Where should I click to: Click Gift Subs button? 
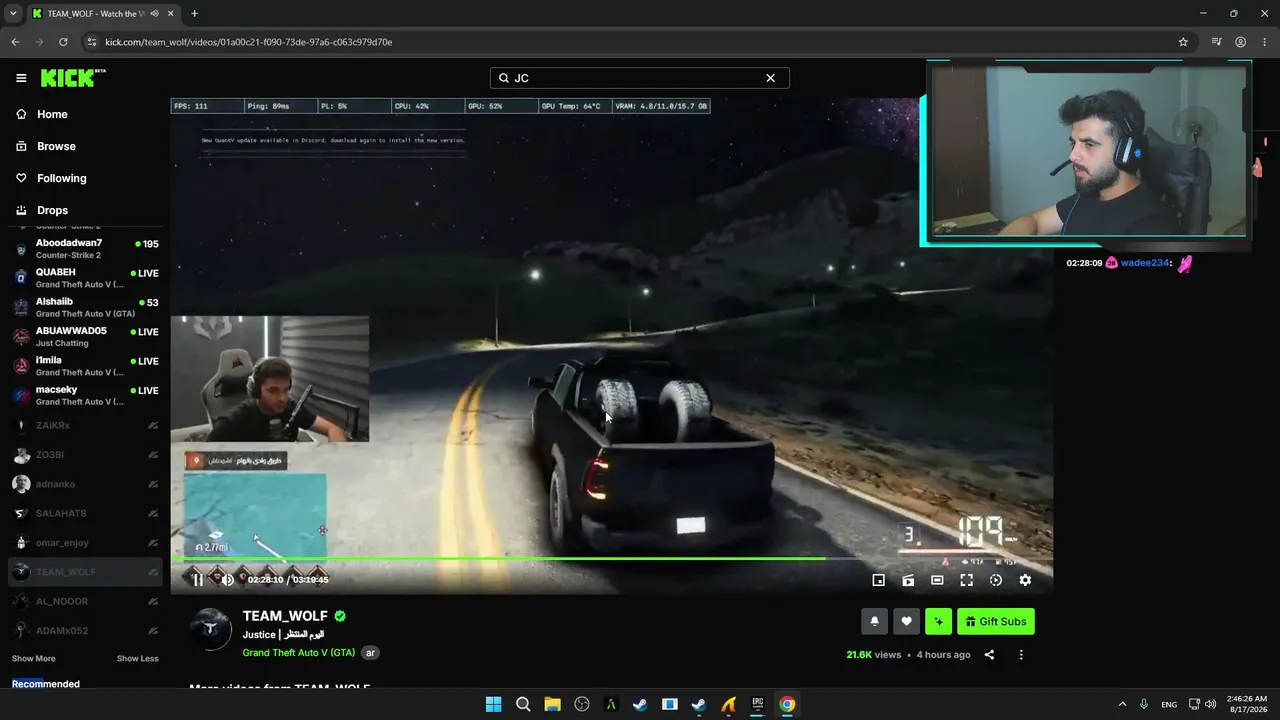(x=996, y=621)
